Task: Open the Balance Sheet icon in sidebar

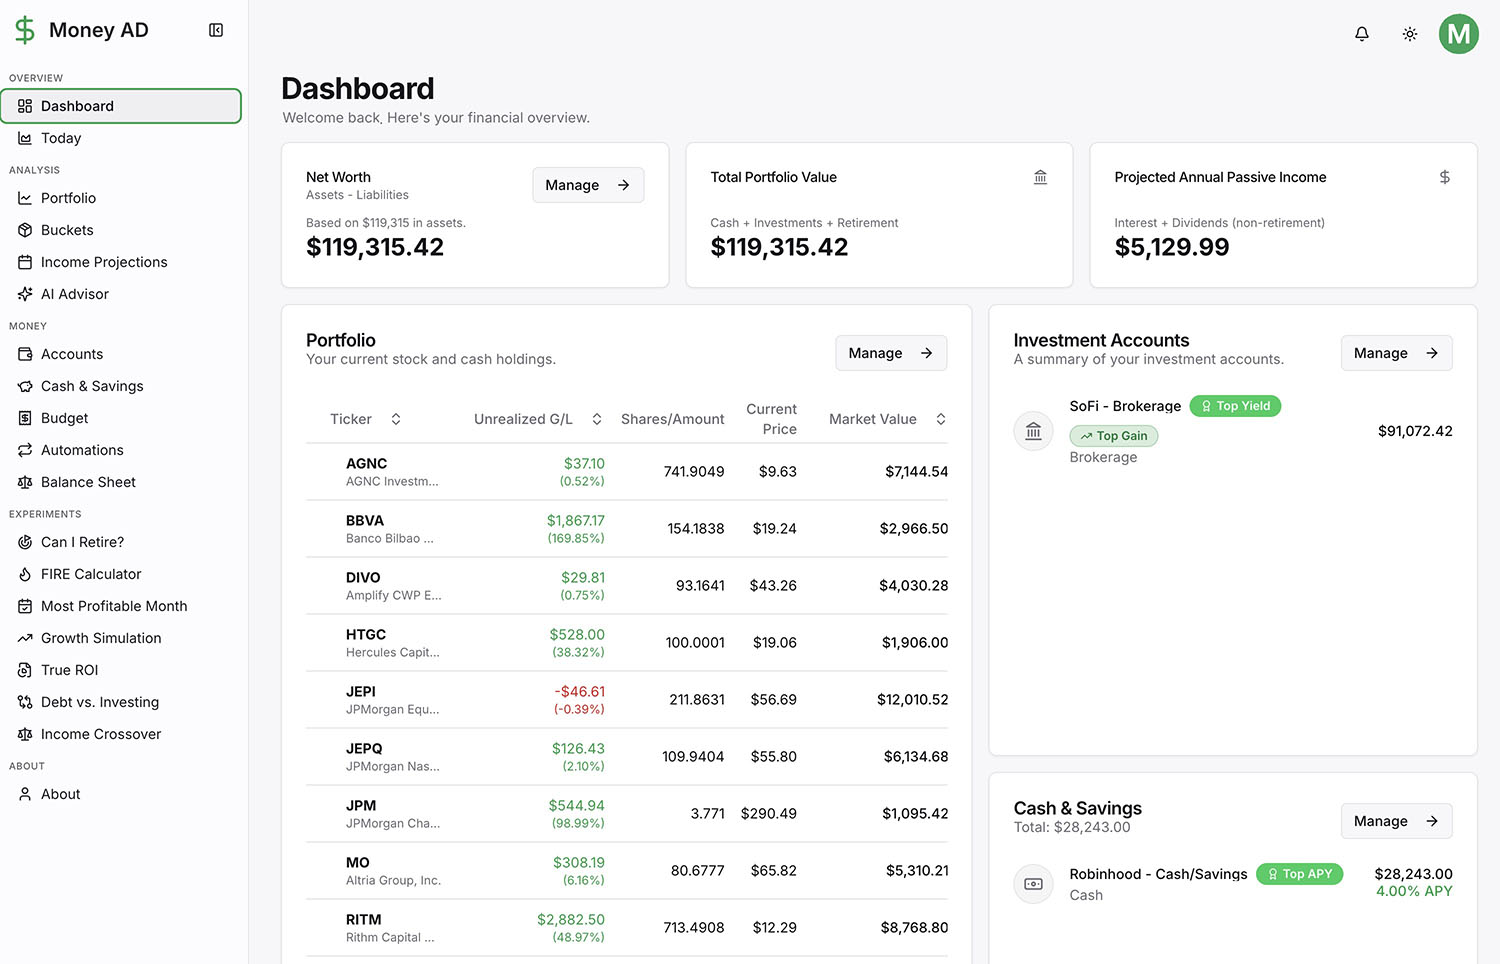Action: click(24, 482)
